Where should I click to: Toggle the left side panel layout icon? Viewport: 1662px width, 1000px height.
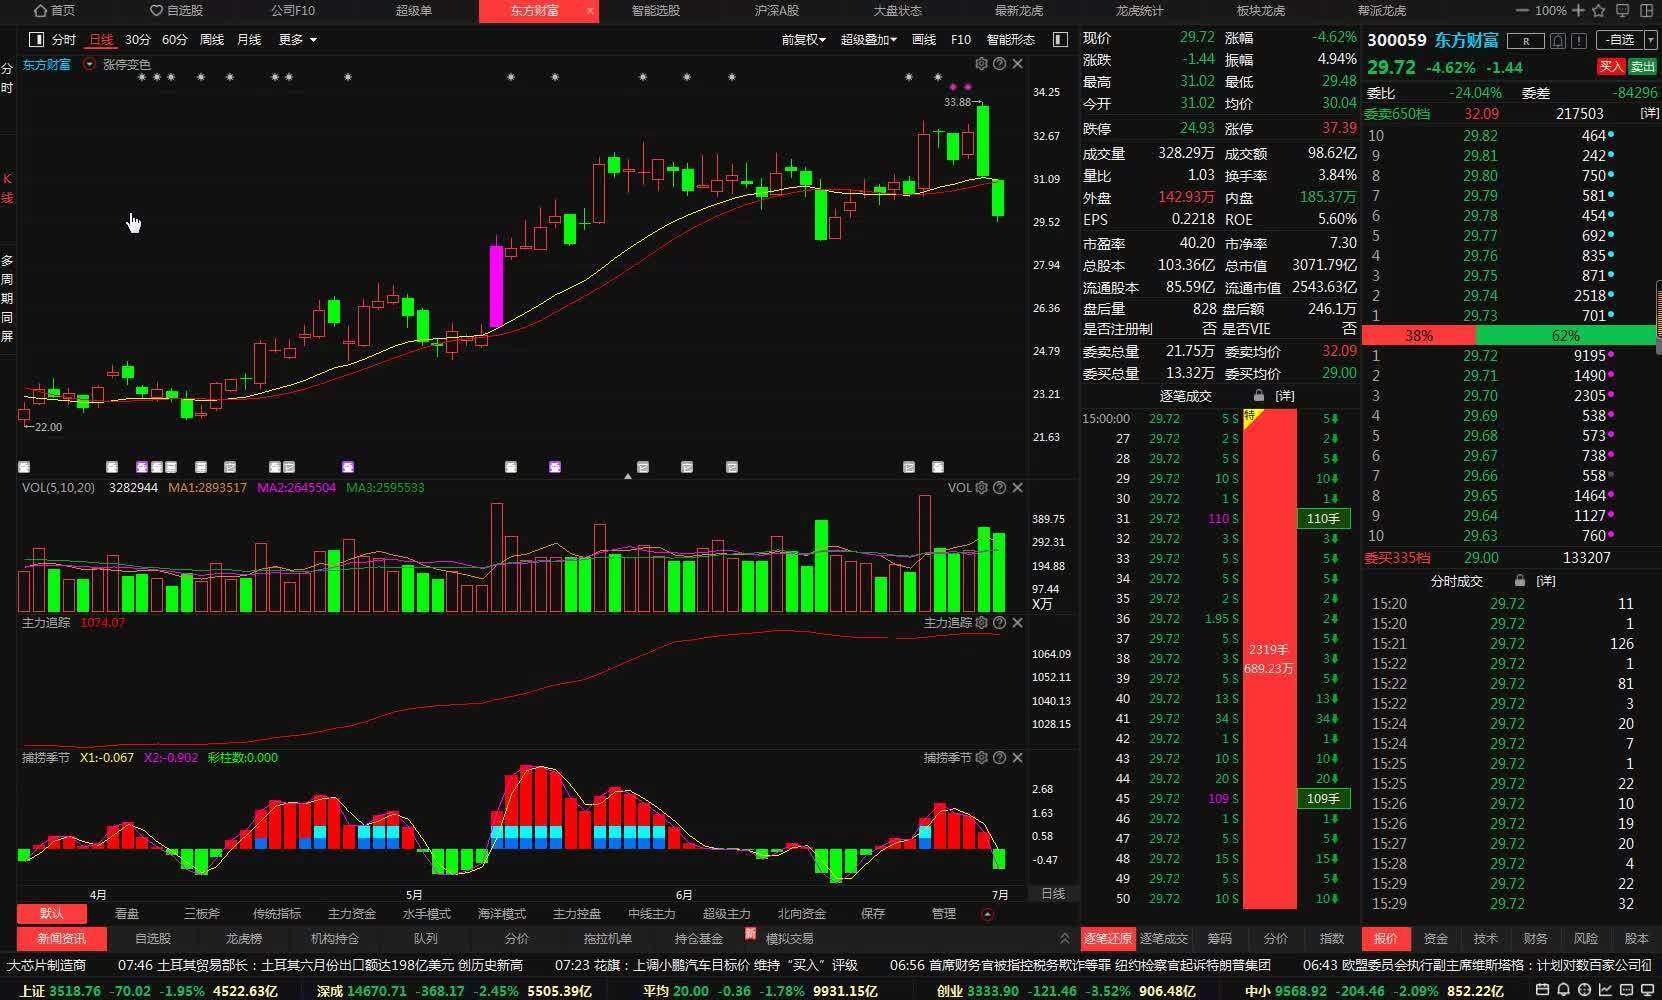(37, 40)
